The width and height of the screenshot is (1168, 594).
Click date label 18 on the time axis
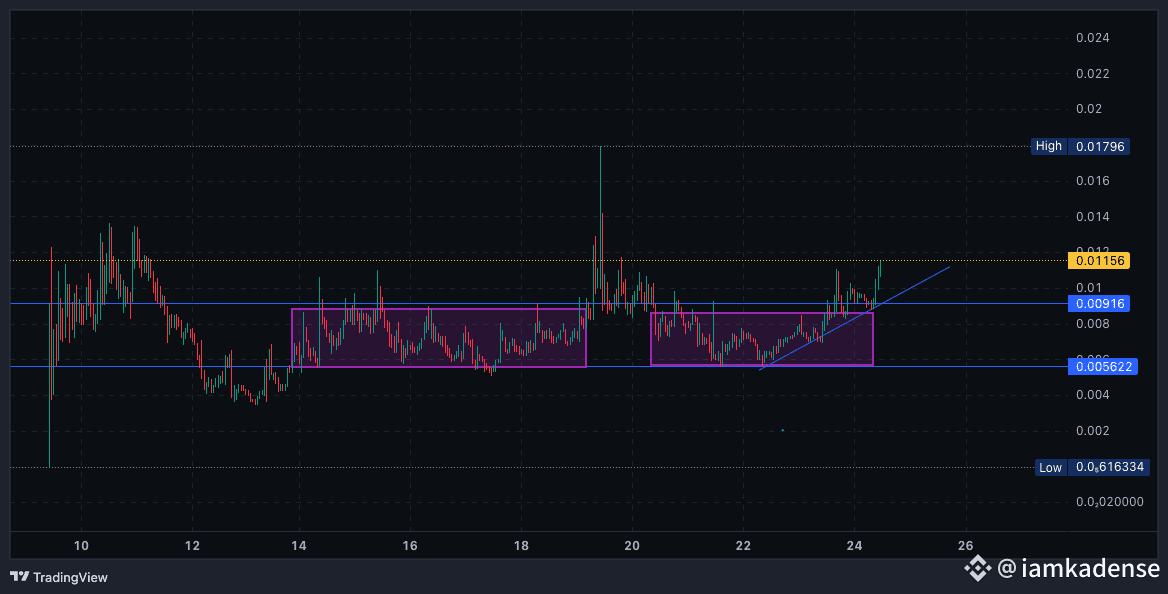coord(521,546)
